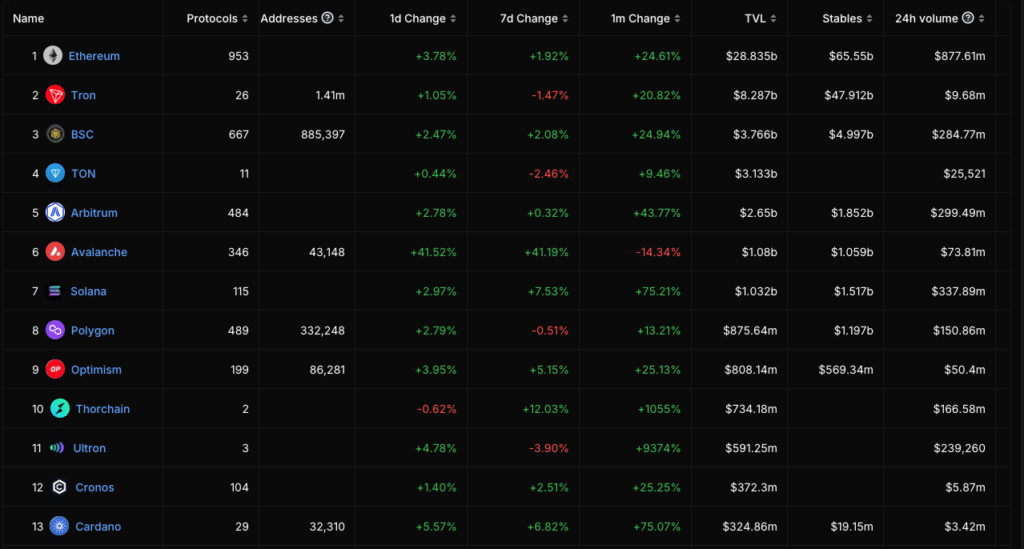This screenshot has width=1024, height=549.
Task: Open the Cardano chain link
Action: click(x=98, y=527)
